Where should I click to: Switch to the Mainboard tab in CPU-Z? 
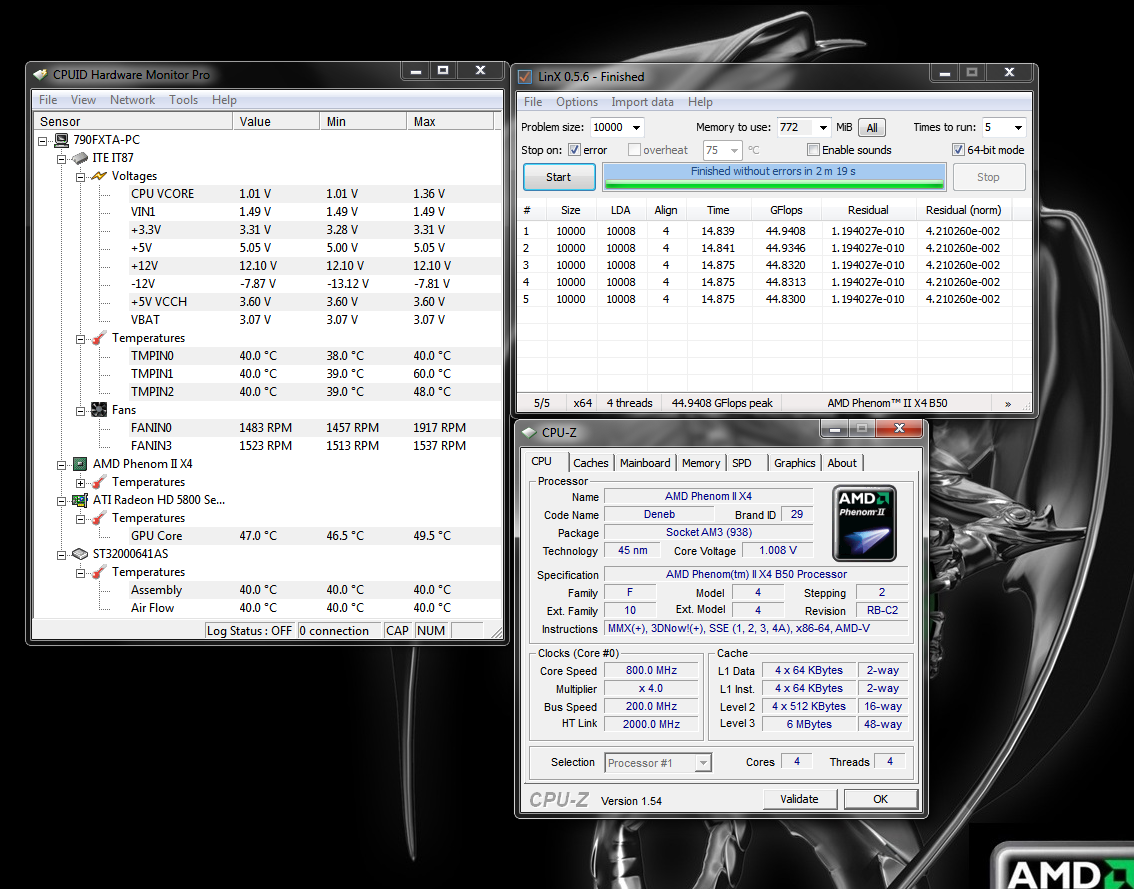(645, 463)
